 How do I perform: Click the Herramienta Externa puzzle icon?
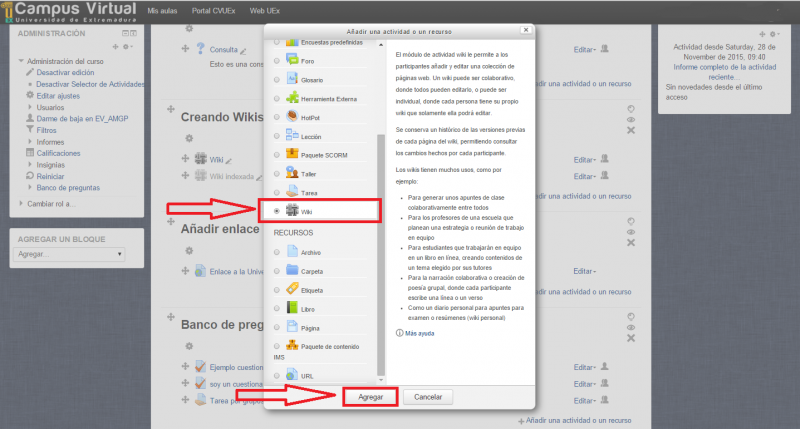292,97
